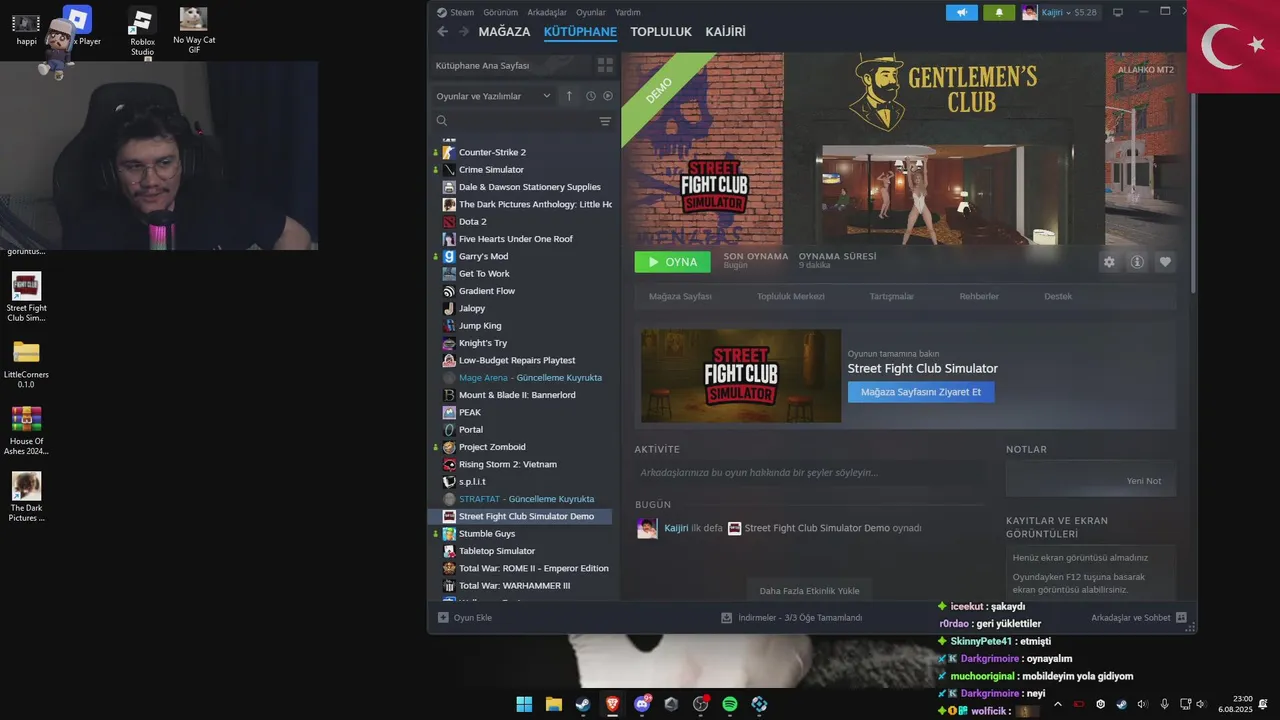
Task: Open the Yardım menu
Action: click(628, 12)
